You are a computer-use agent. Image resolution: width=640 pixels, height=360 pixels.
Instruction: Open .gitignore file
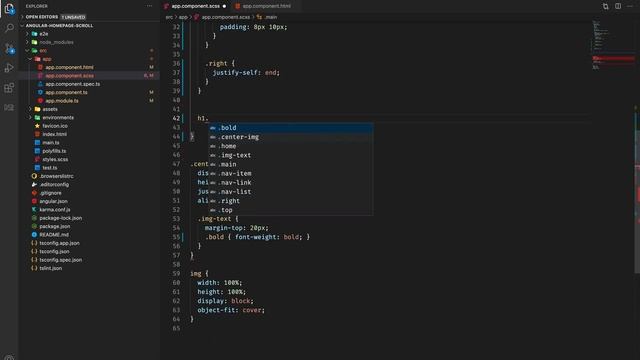pyautogui.click(x=50, y=193)
